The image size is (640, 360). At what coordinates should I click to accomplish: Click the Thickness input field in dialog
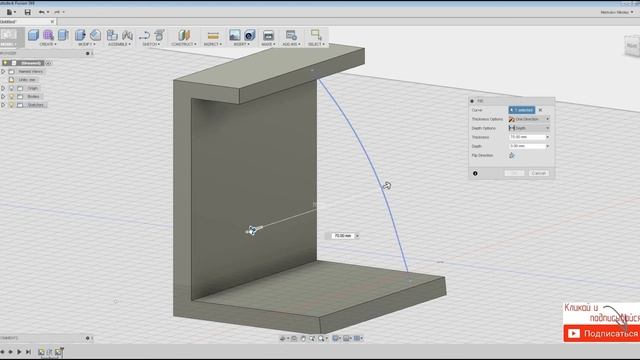(x=527, y=137)
